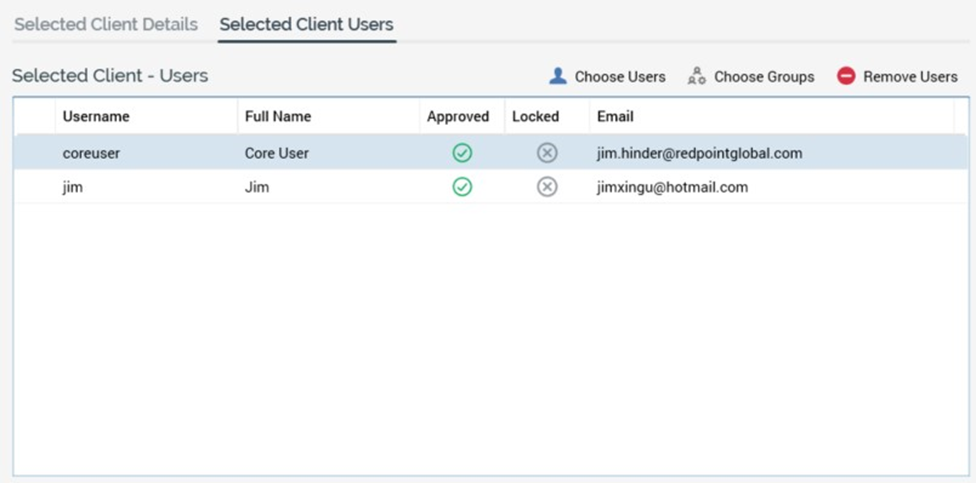The height and width of the screenshot is (483, 976).
Task: Click the Choose Users person icon
Action: tap(558, 76)
